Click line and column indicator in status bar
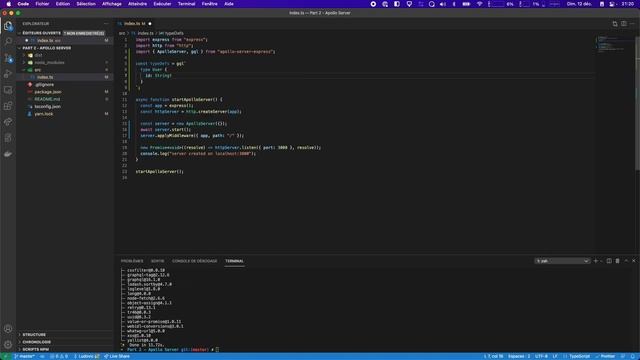Viewport: 640px width, 360px height. (x=493, y=356)
